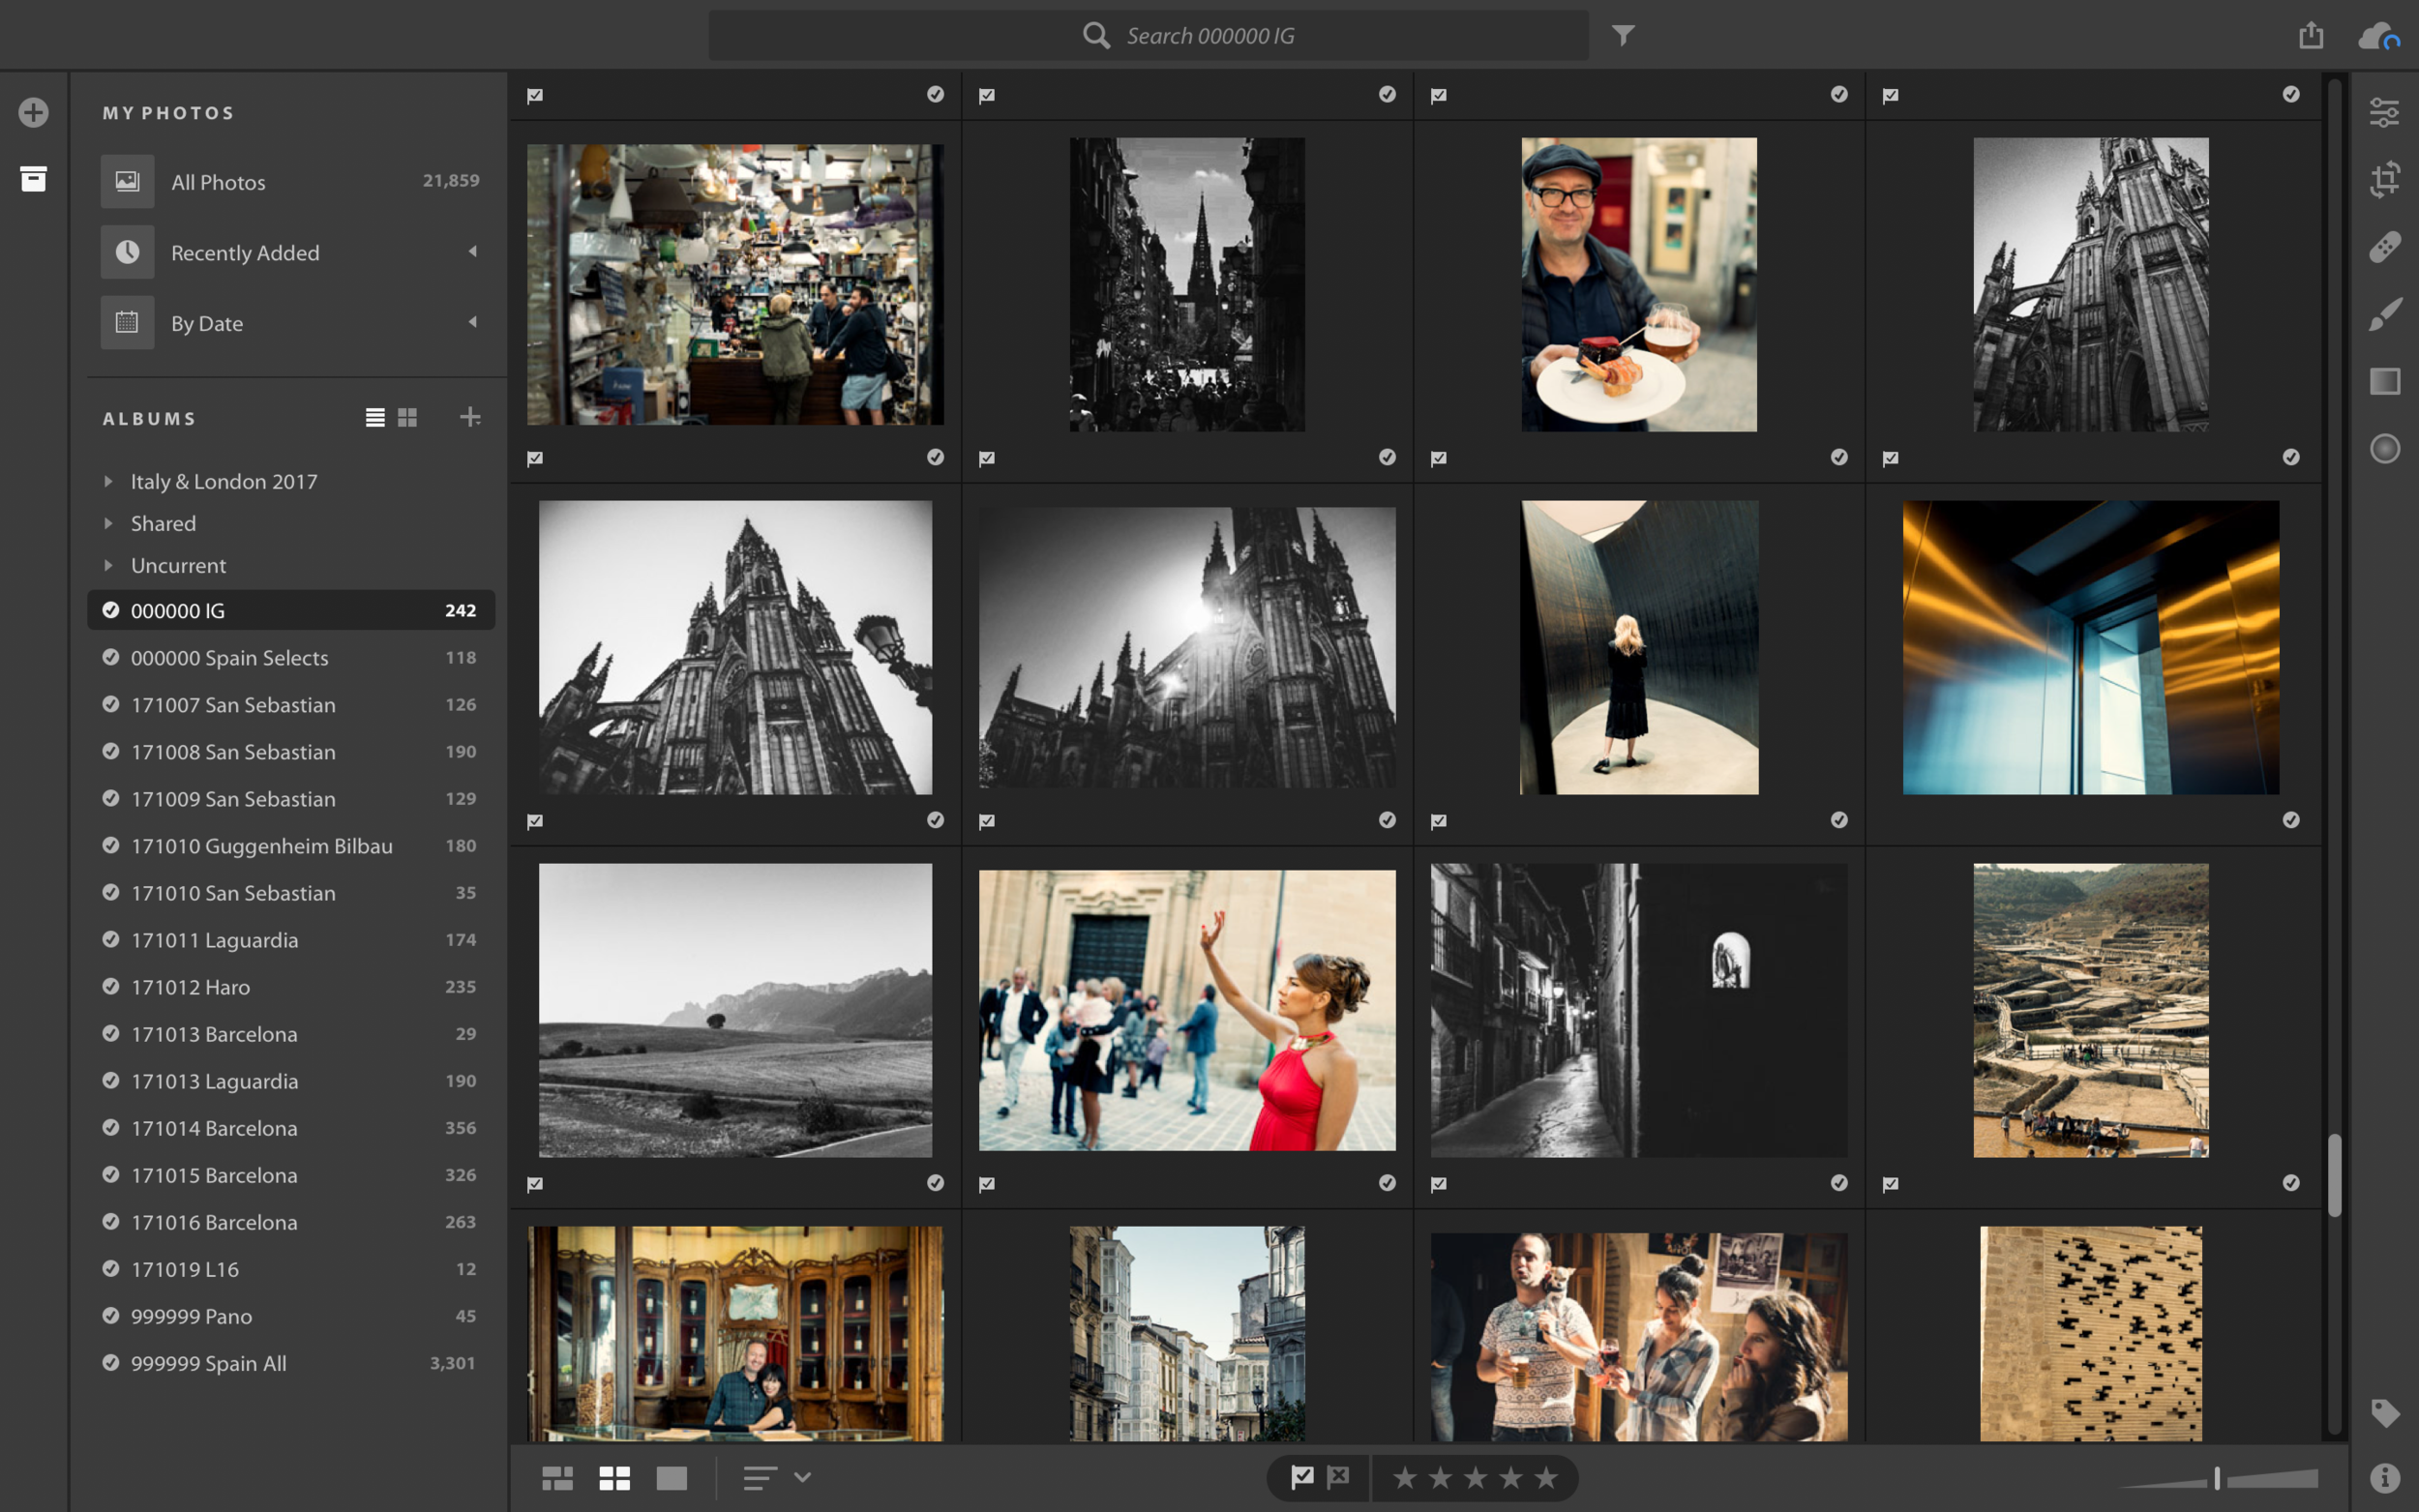The width and height of the screenshot is (2419, 1512).
Task: Expand the Shared album group
Action: click(x=108, y=522)
